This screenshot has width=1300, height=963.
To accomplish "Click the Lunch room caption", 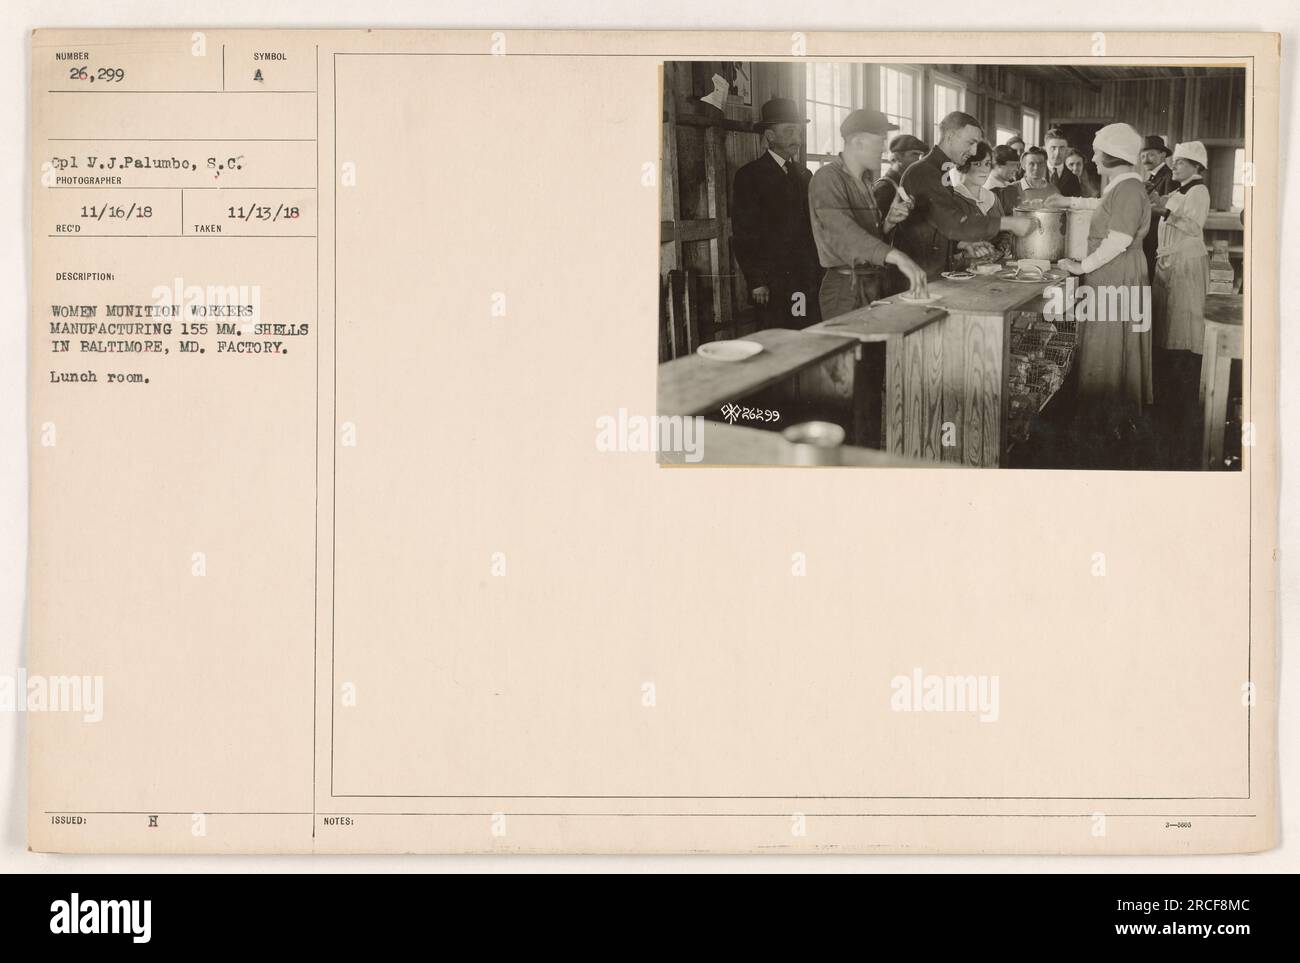I will [x=99, y=379].
